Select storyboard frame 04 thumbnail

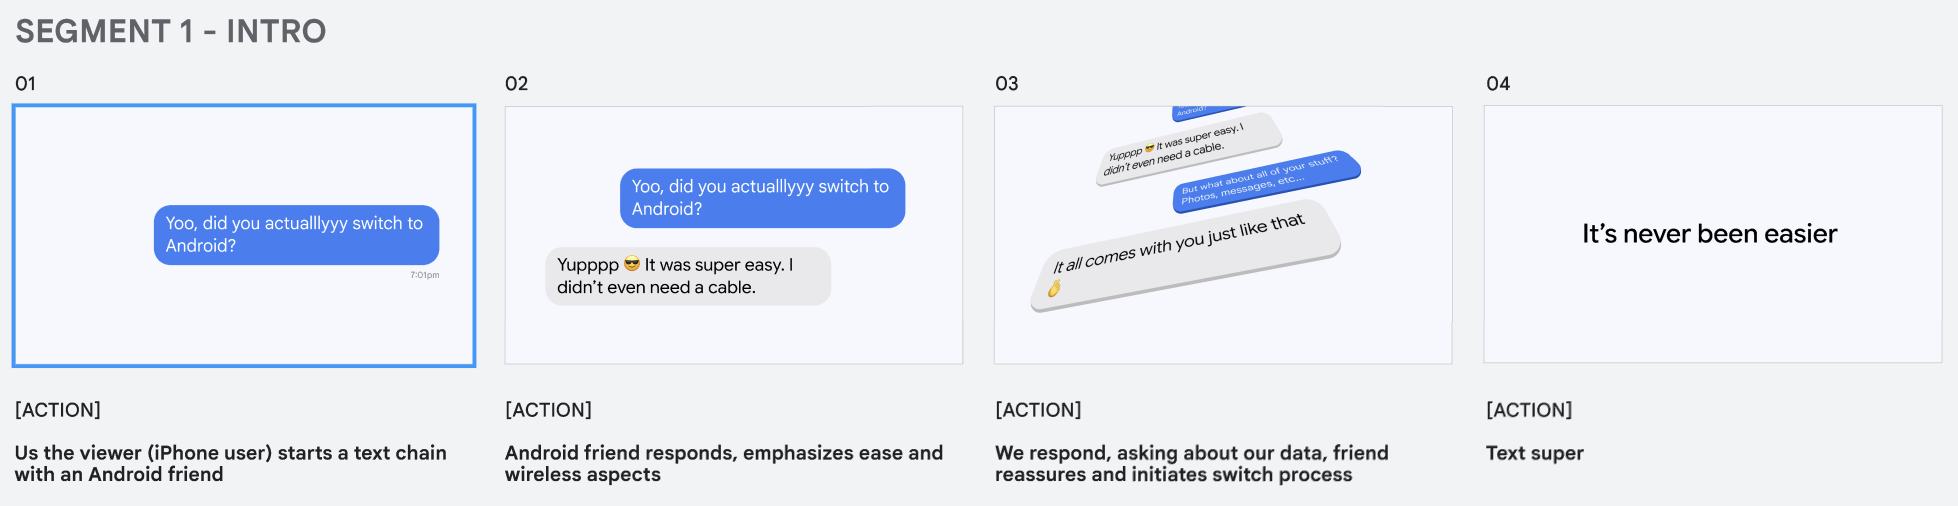click(x=1713, y=234)
